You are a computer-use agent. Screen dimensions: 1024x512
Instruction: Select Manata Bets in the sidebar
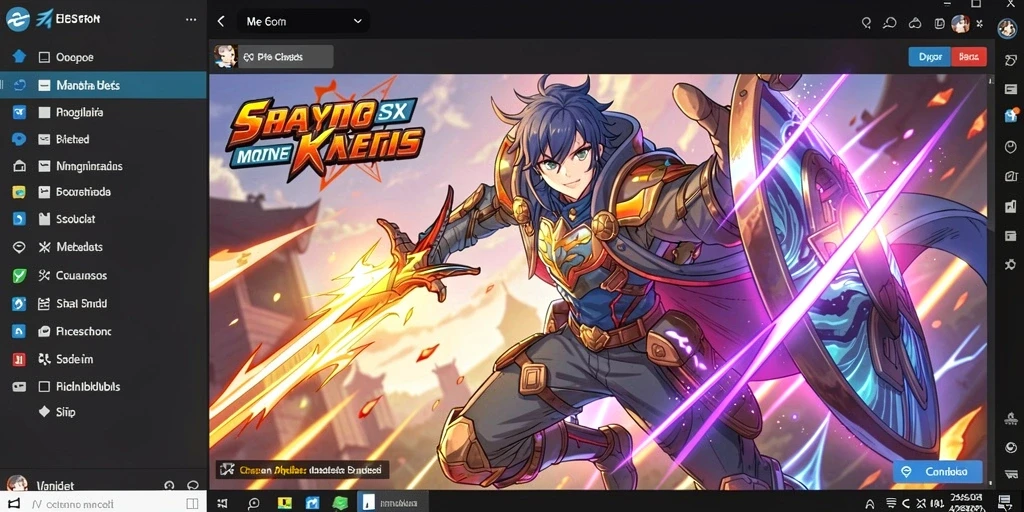[x=103, y=85]
